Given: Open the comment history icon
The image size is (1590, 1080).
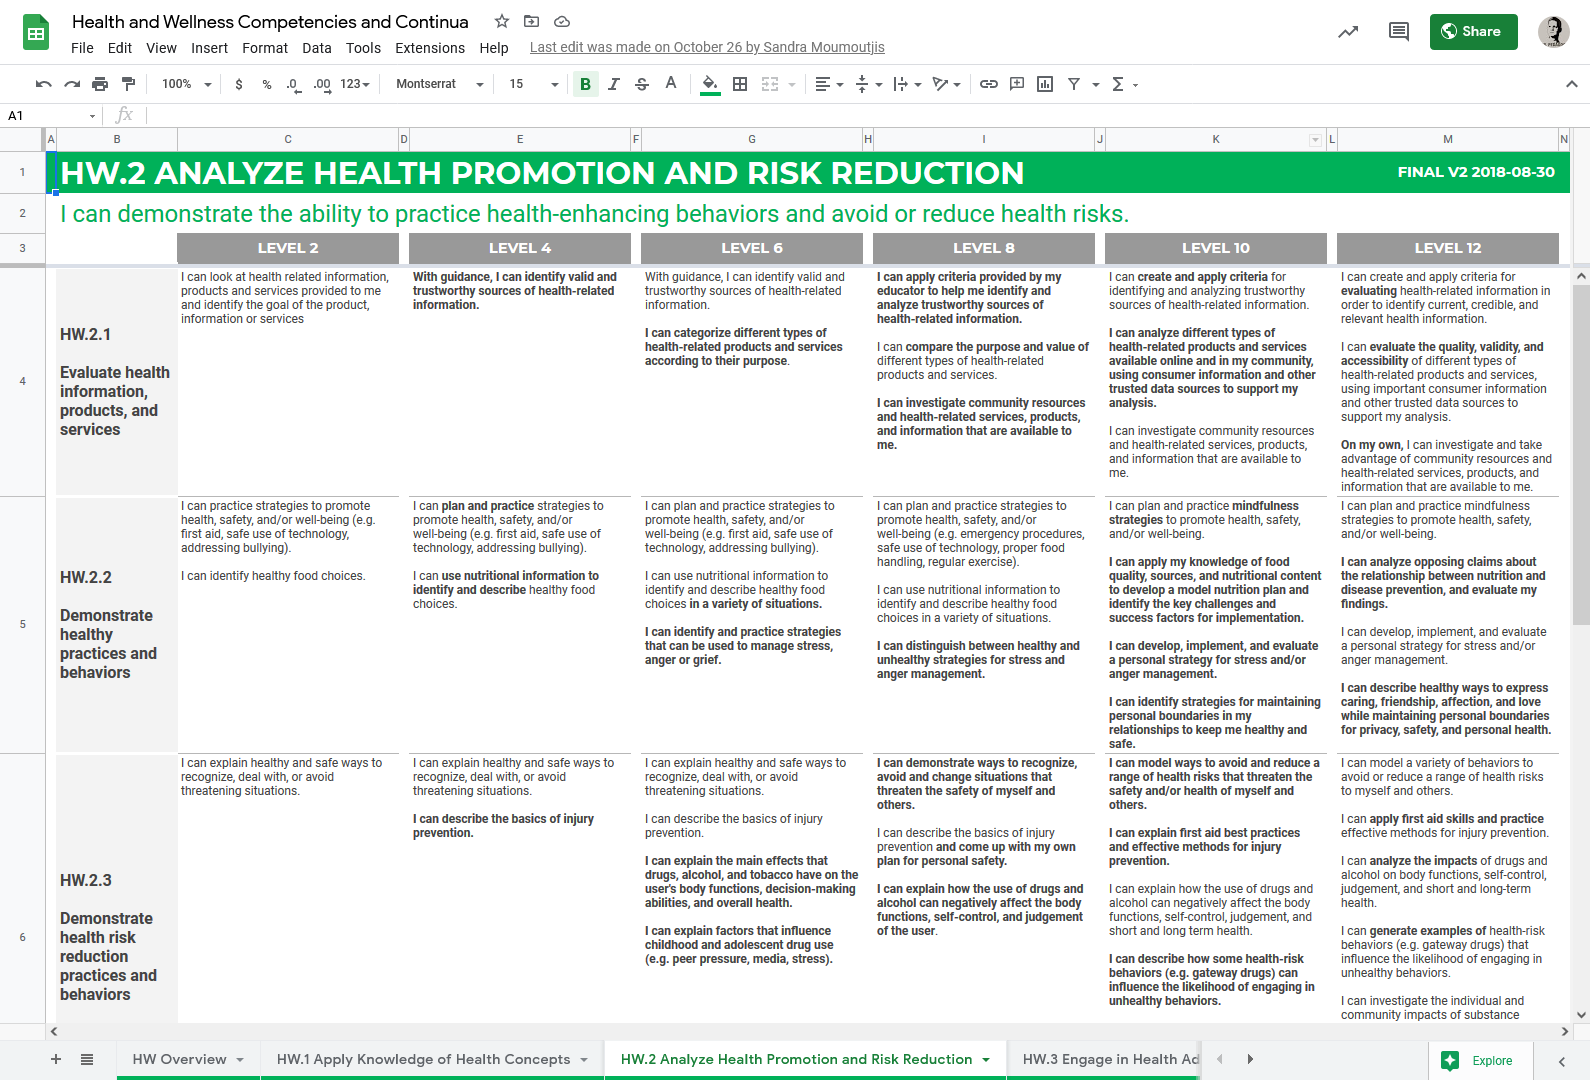Looking at the screenshot, I should click(x=1398, y=32).
